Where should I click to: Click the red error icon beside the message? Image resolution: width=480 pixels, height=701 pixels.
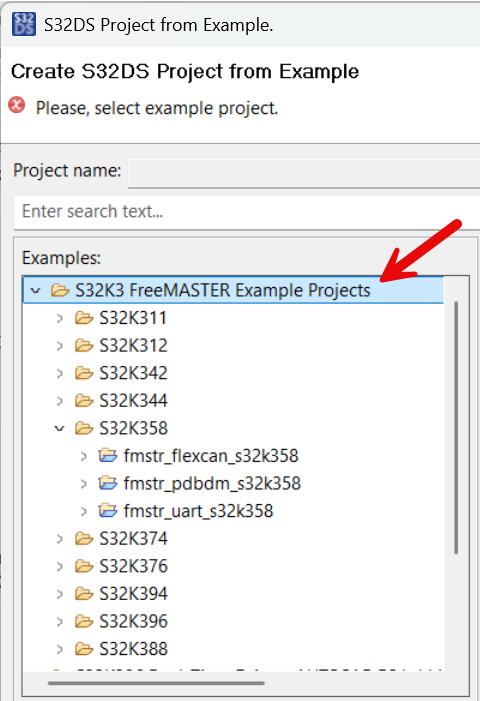[17, 106]
